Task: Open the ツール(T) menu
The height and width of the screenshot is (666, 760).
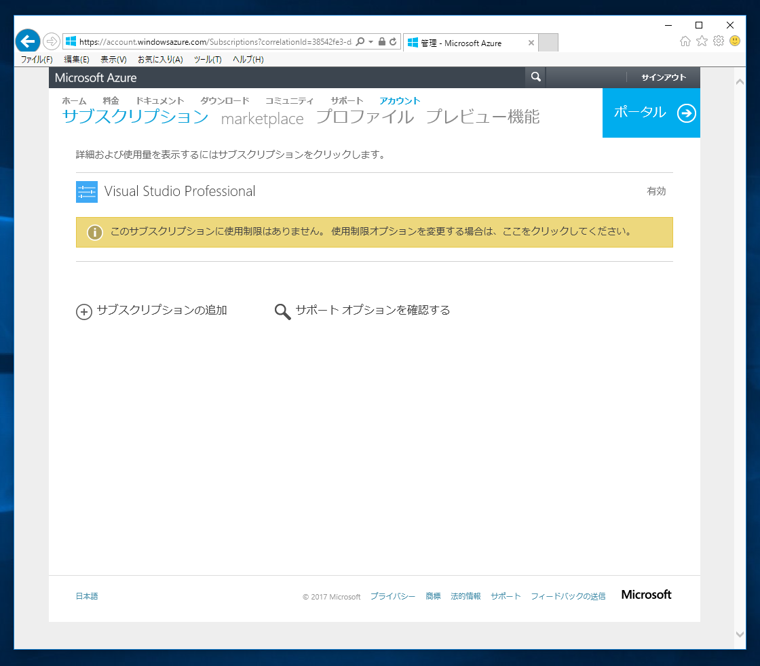Action: (x=207, y=59)
